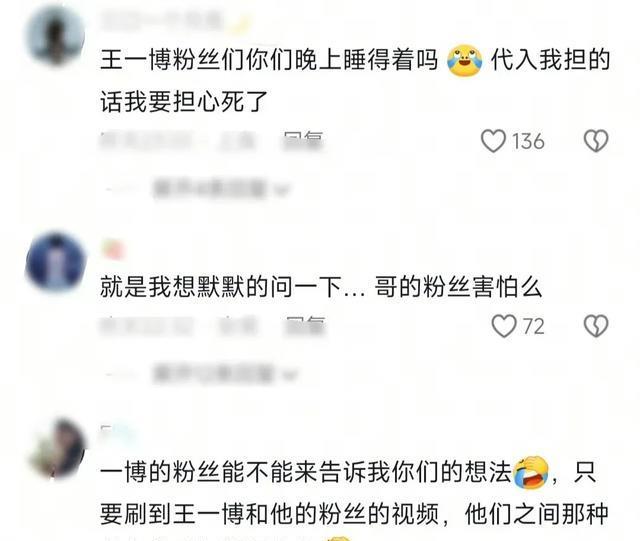Open the third commenter's username
This screenshot has width=640, height=541.
click(x=118, y=432)
